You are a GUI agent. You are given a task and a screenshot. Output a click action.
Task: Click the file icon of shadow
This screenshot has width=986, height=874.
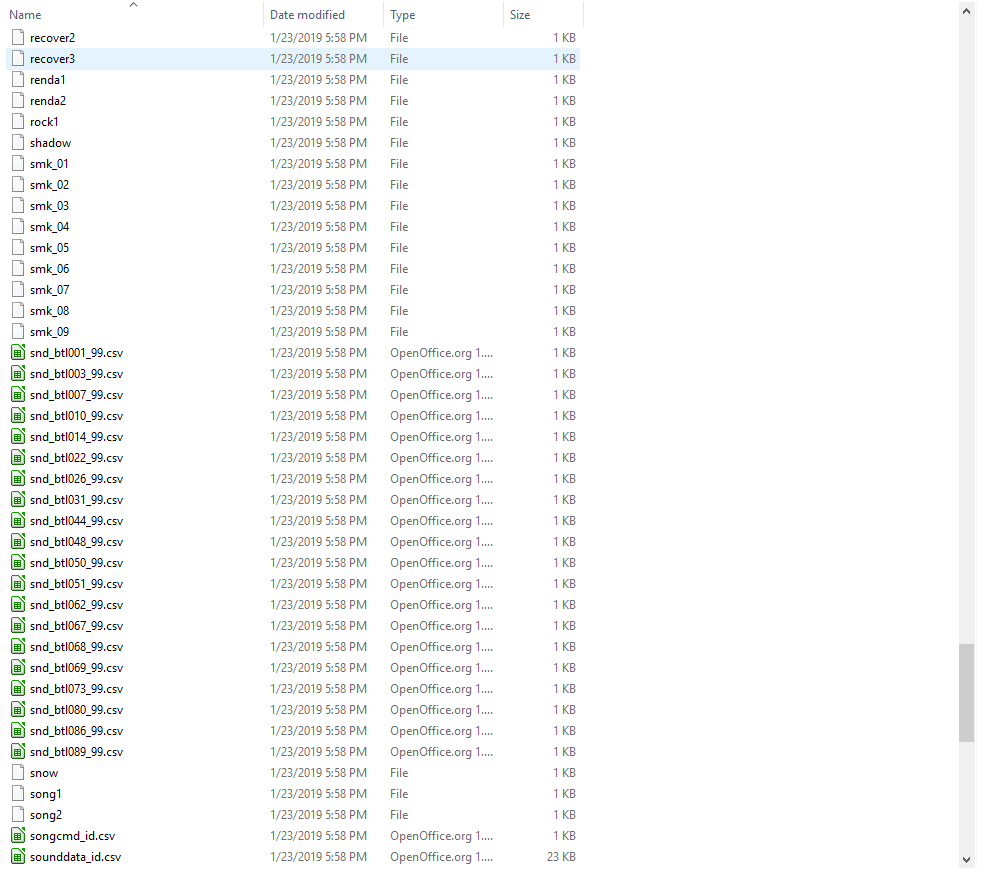pos(18,143)
